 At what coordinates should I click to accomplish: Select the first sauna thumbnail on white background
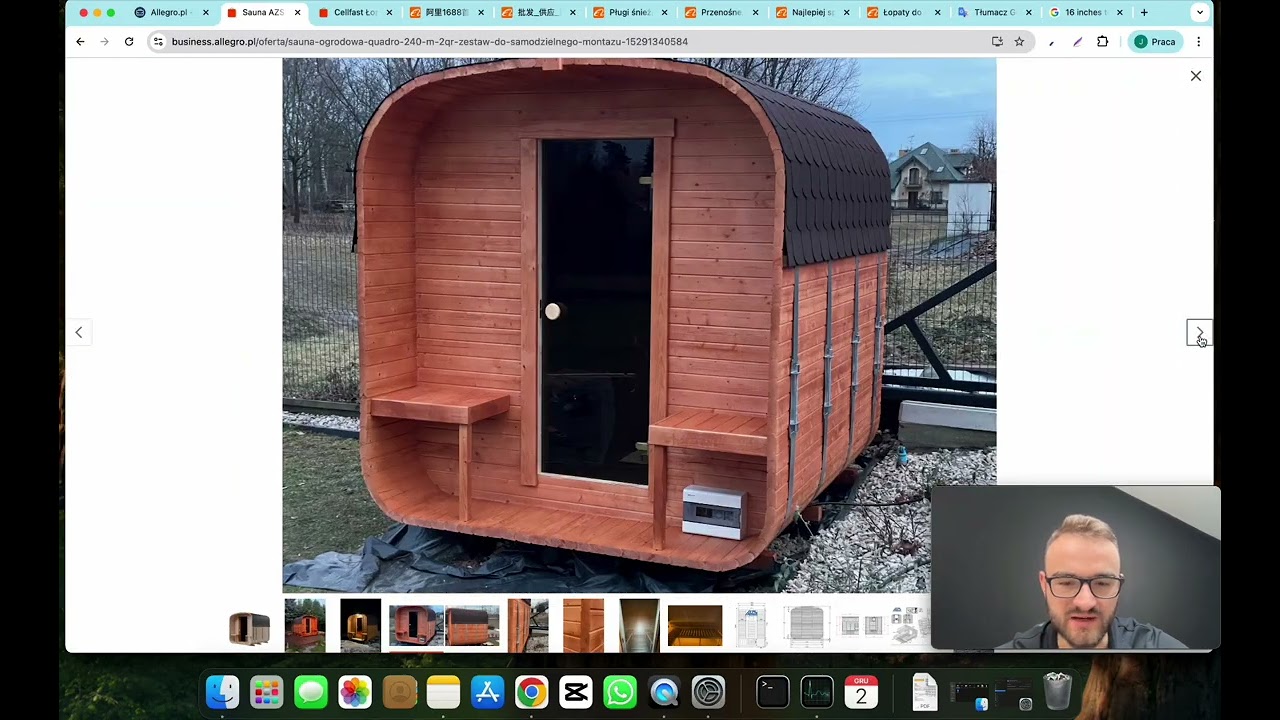[x=249, y=626]
